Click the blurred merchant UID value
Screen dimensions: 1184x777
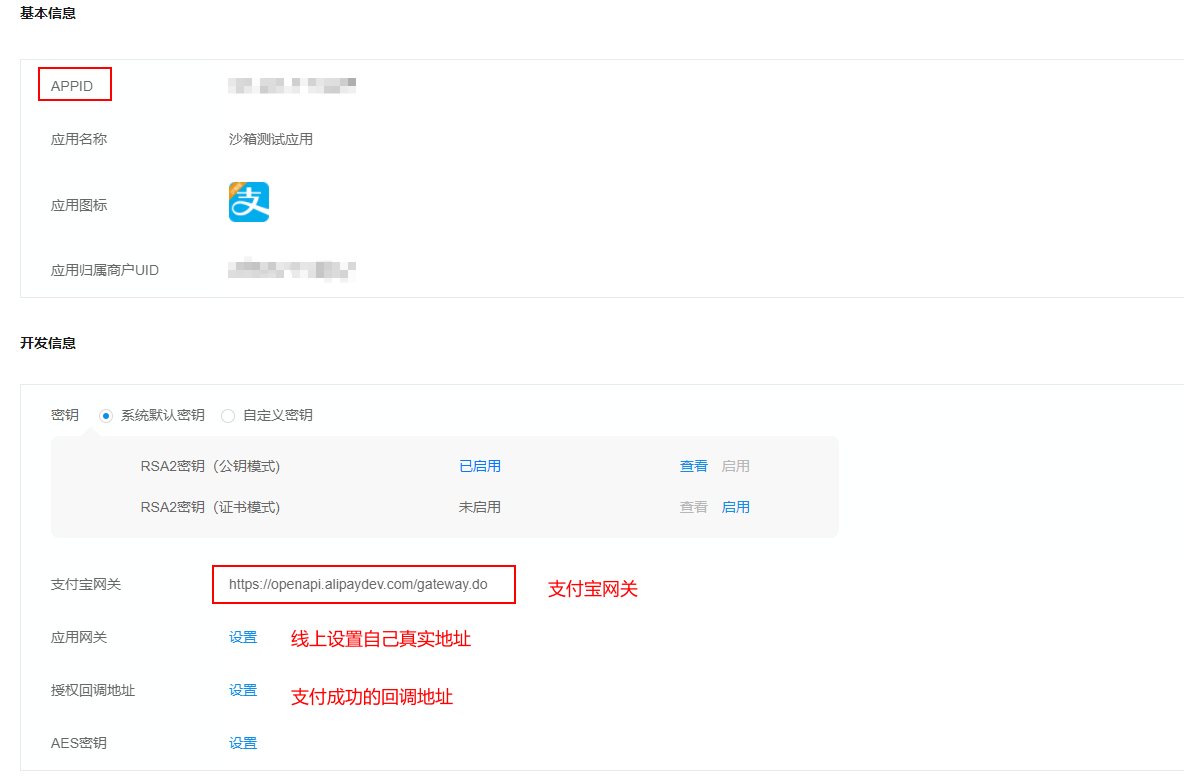(291, 270)
